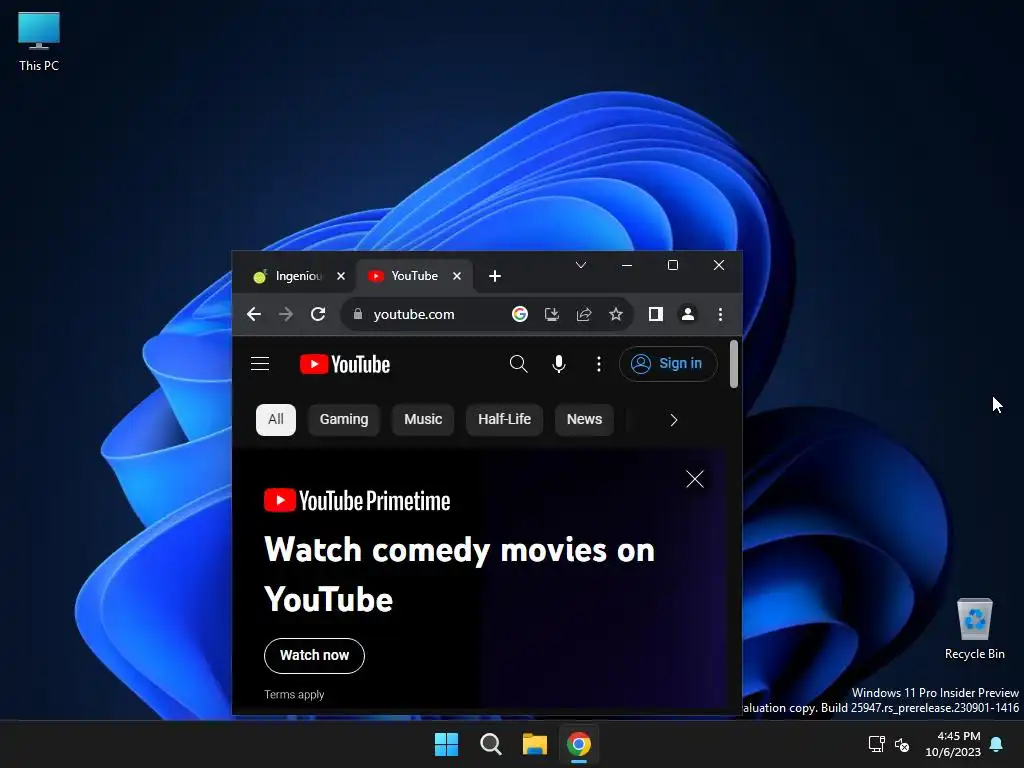Bookmark this tab with star icon
The width and height of the screenshot is (1024, 768).
616,314
